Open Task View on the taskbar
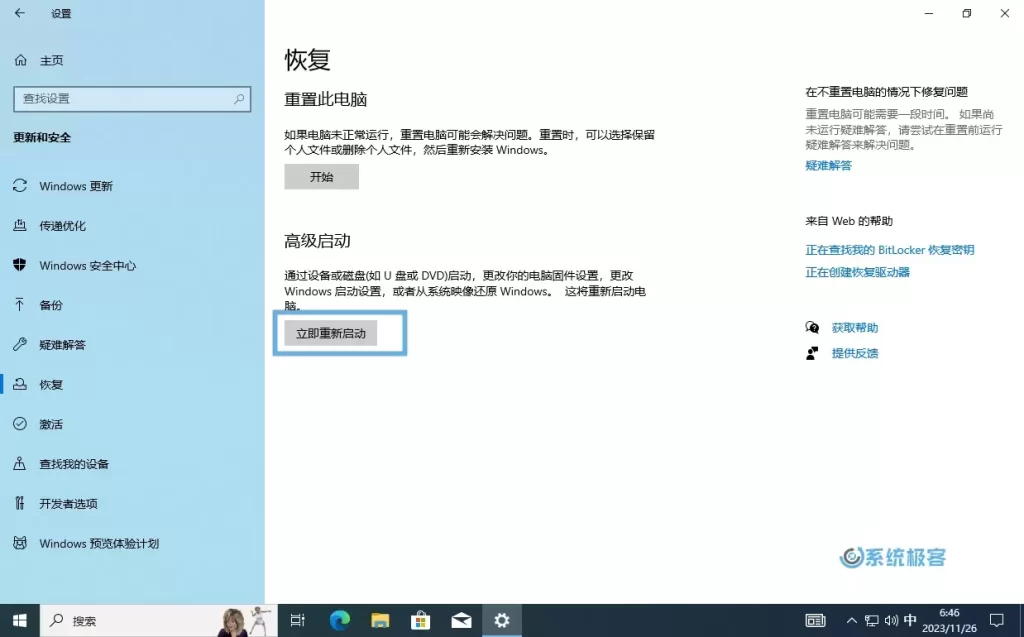1024x637 pixels. (297, 620)
